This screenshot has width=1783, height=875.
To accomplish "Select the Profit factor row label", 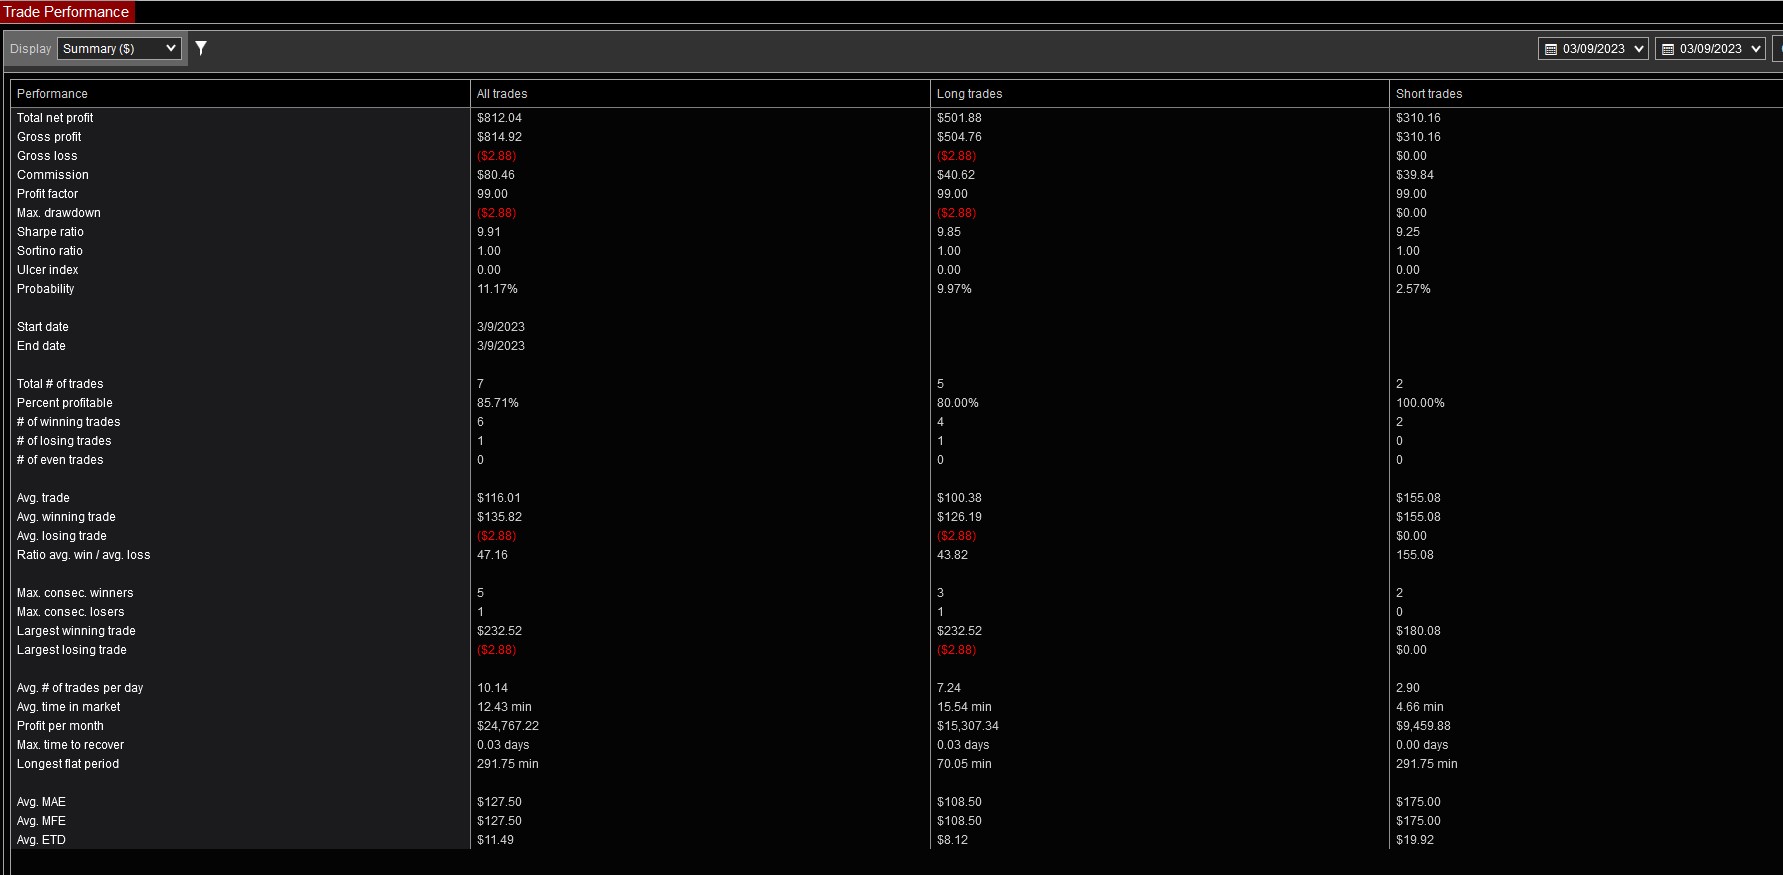I will tap(47, 194).
